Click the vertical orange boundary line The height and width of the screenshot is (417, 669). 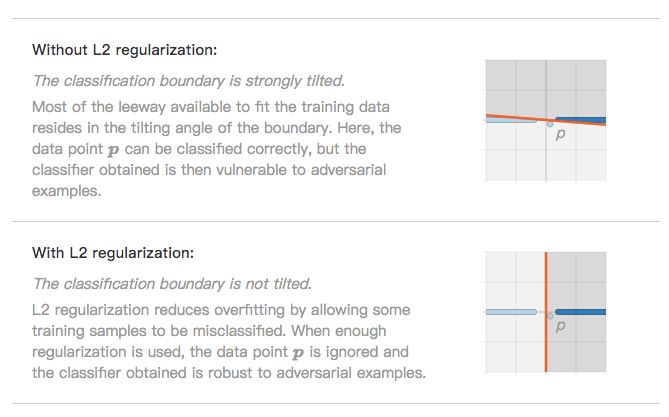(546, 280)
